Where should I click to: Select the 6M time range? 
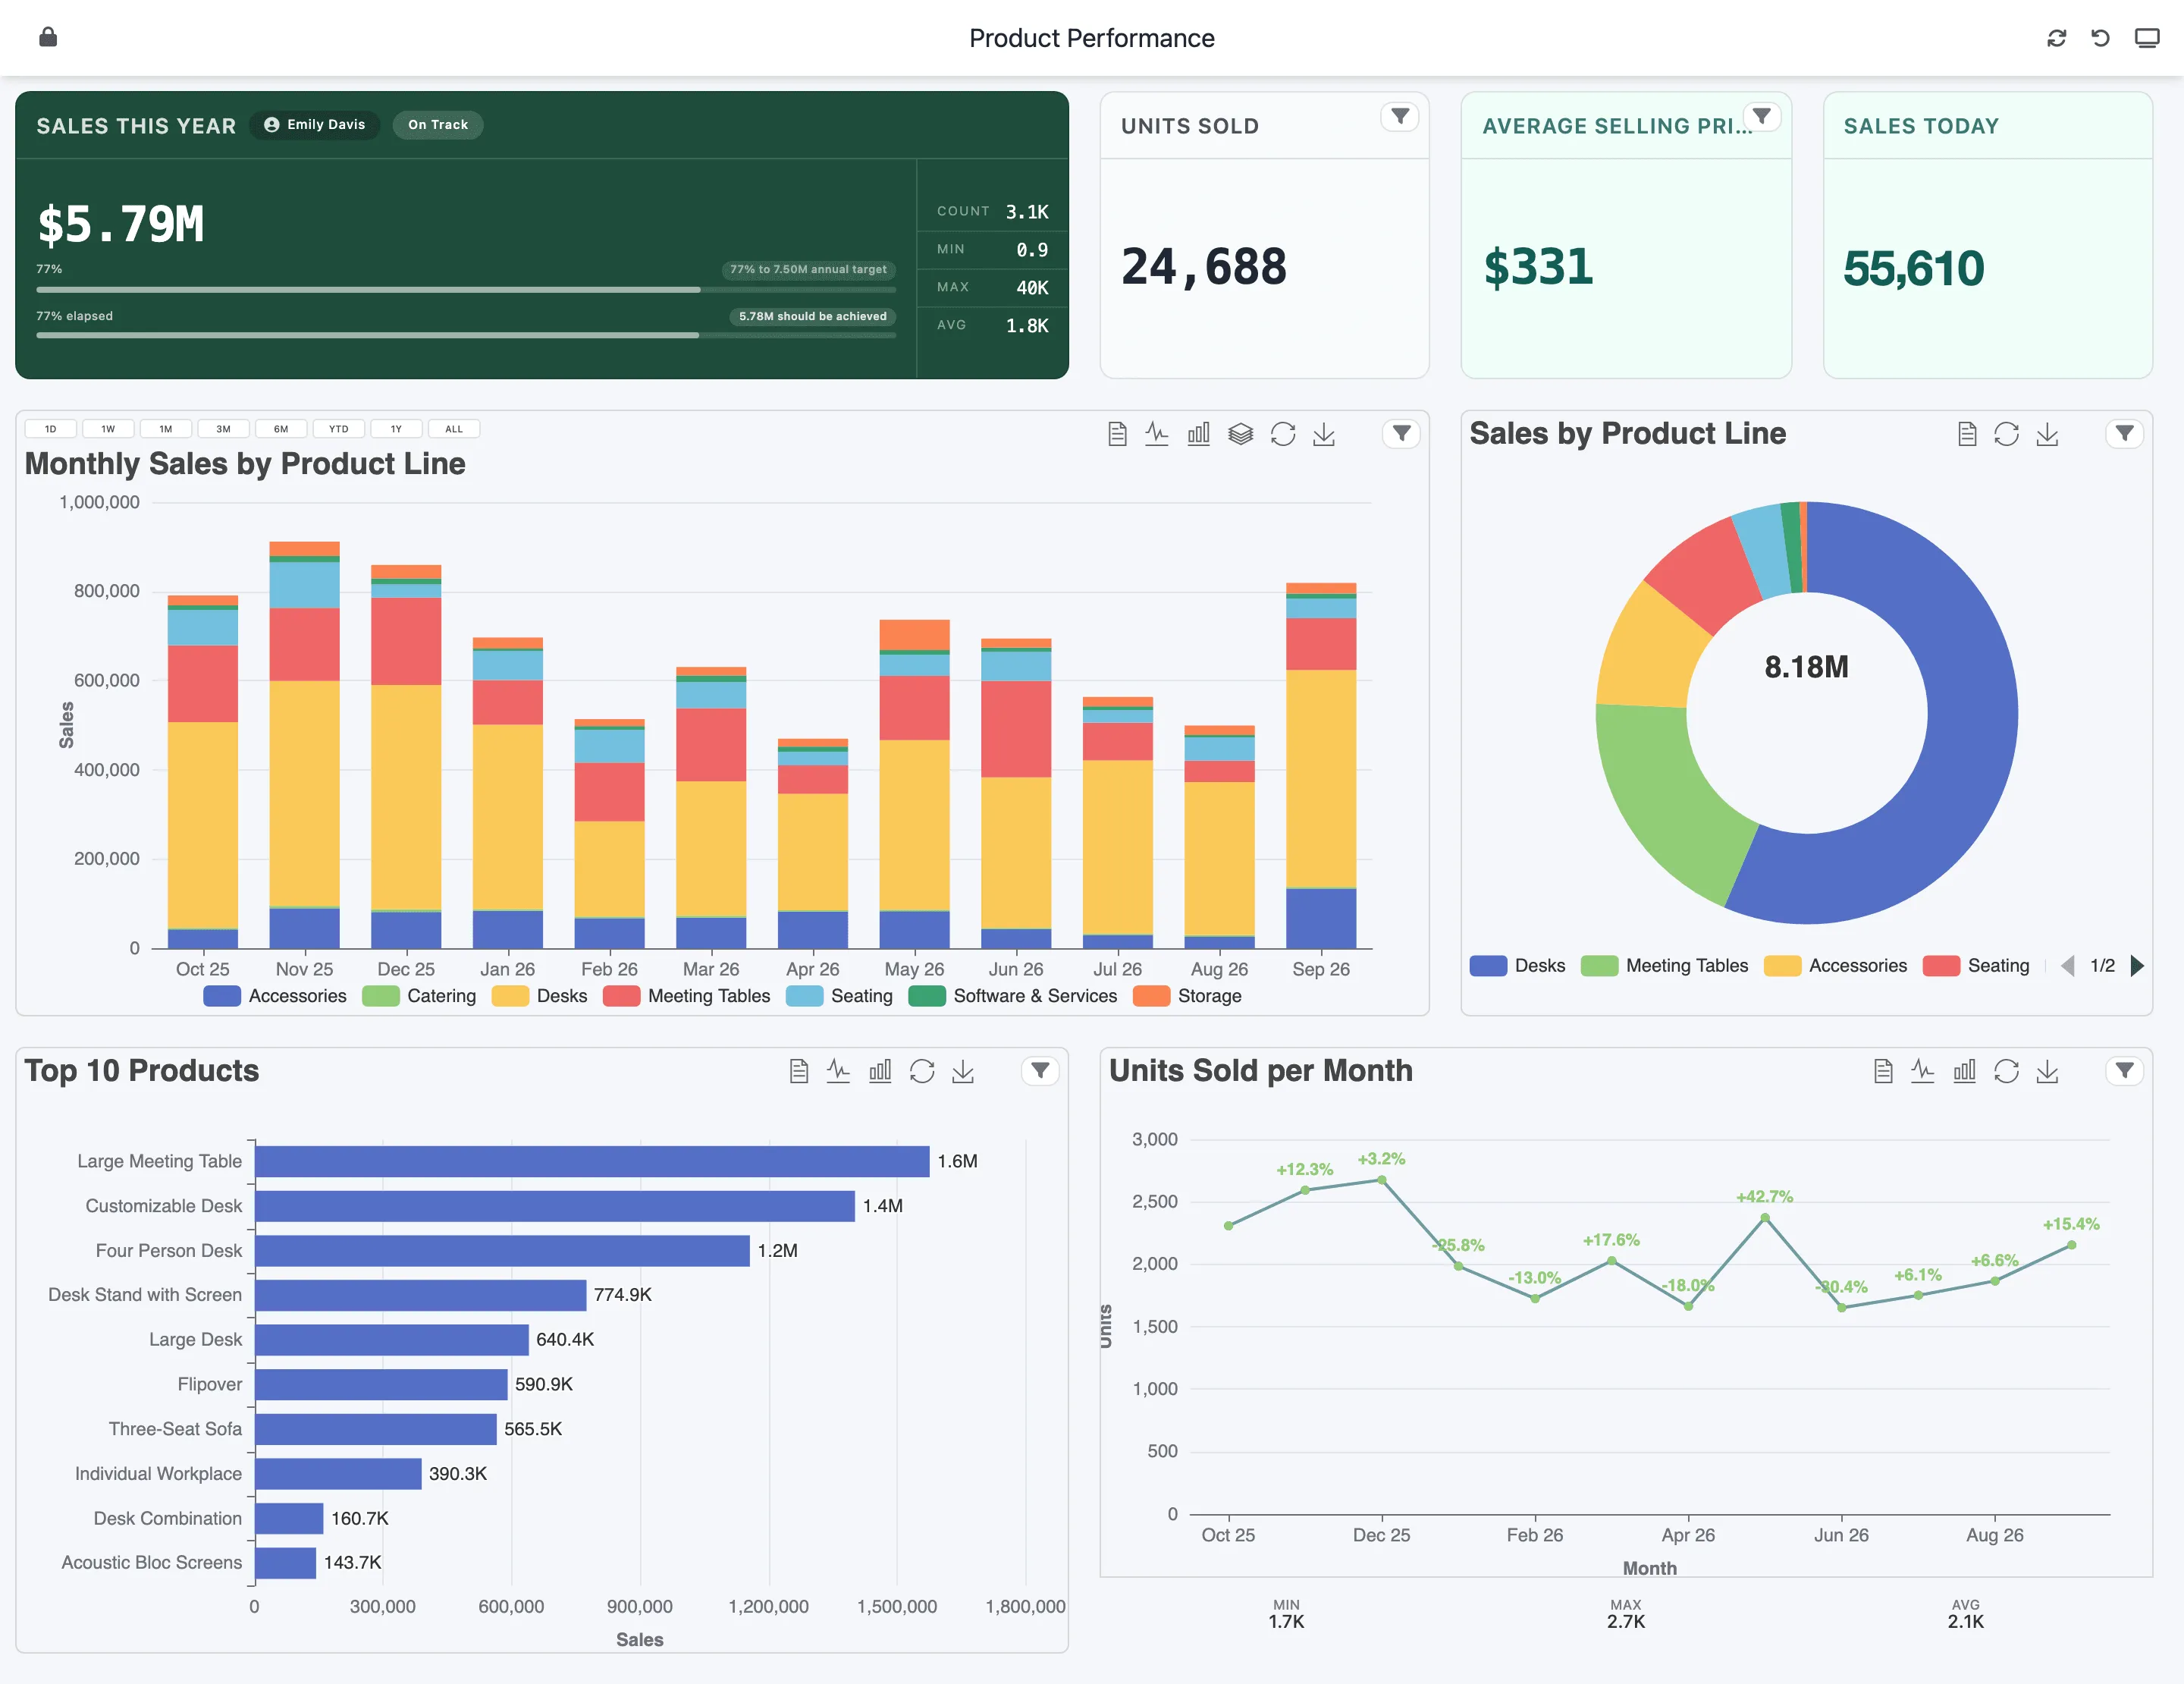[281, 429]
